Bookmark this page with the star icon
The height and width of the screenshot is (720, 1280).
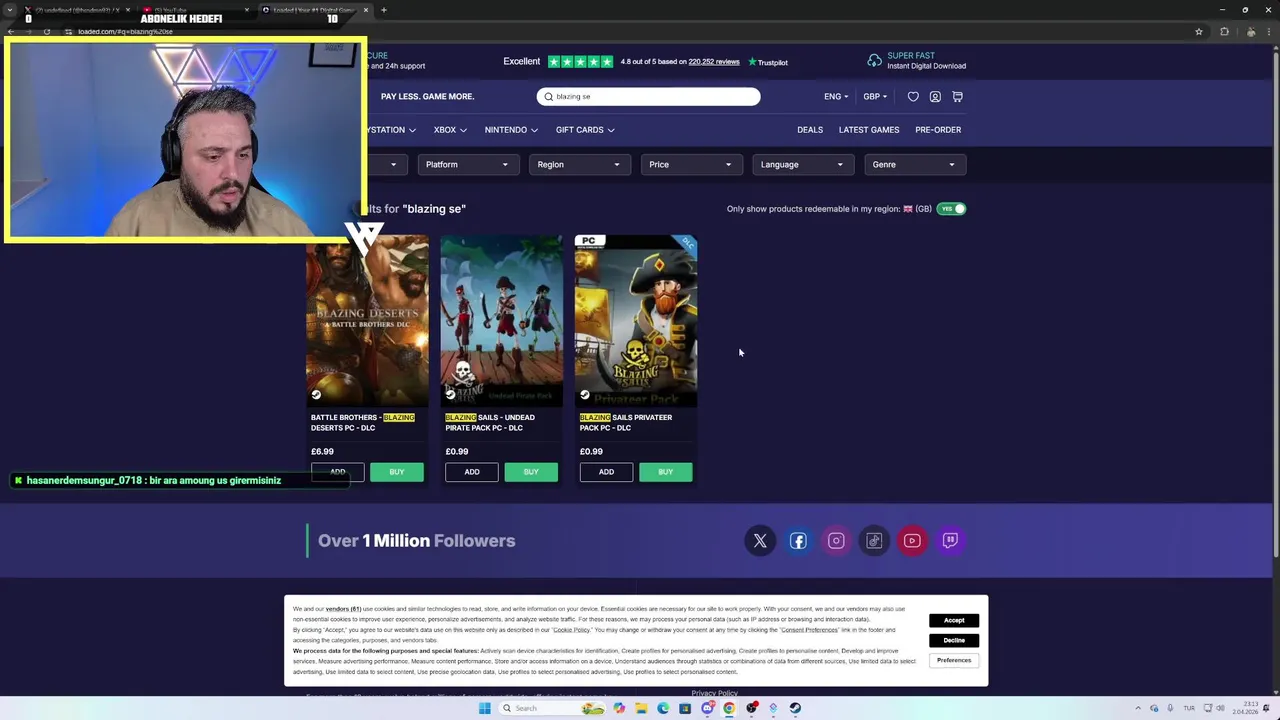click(x=1198, y=32)
